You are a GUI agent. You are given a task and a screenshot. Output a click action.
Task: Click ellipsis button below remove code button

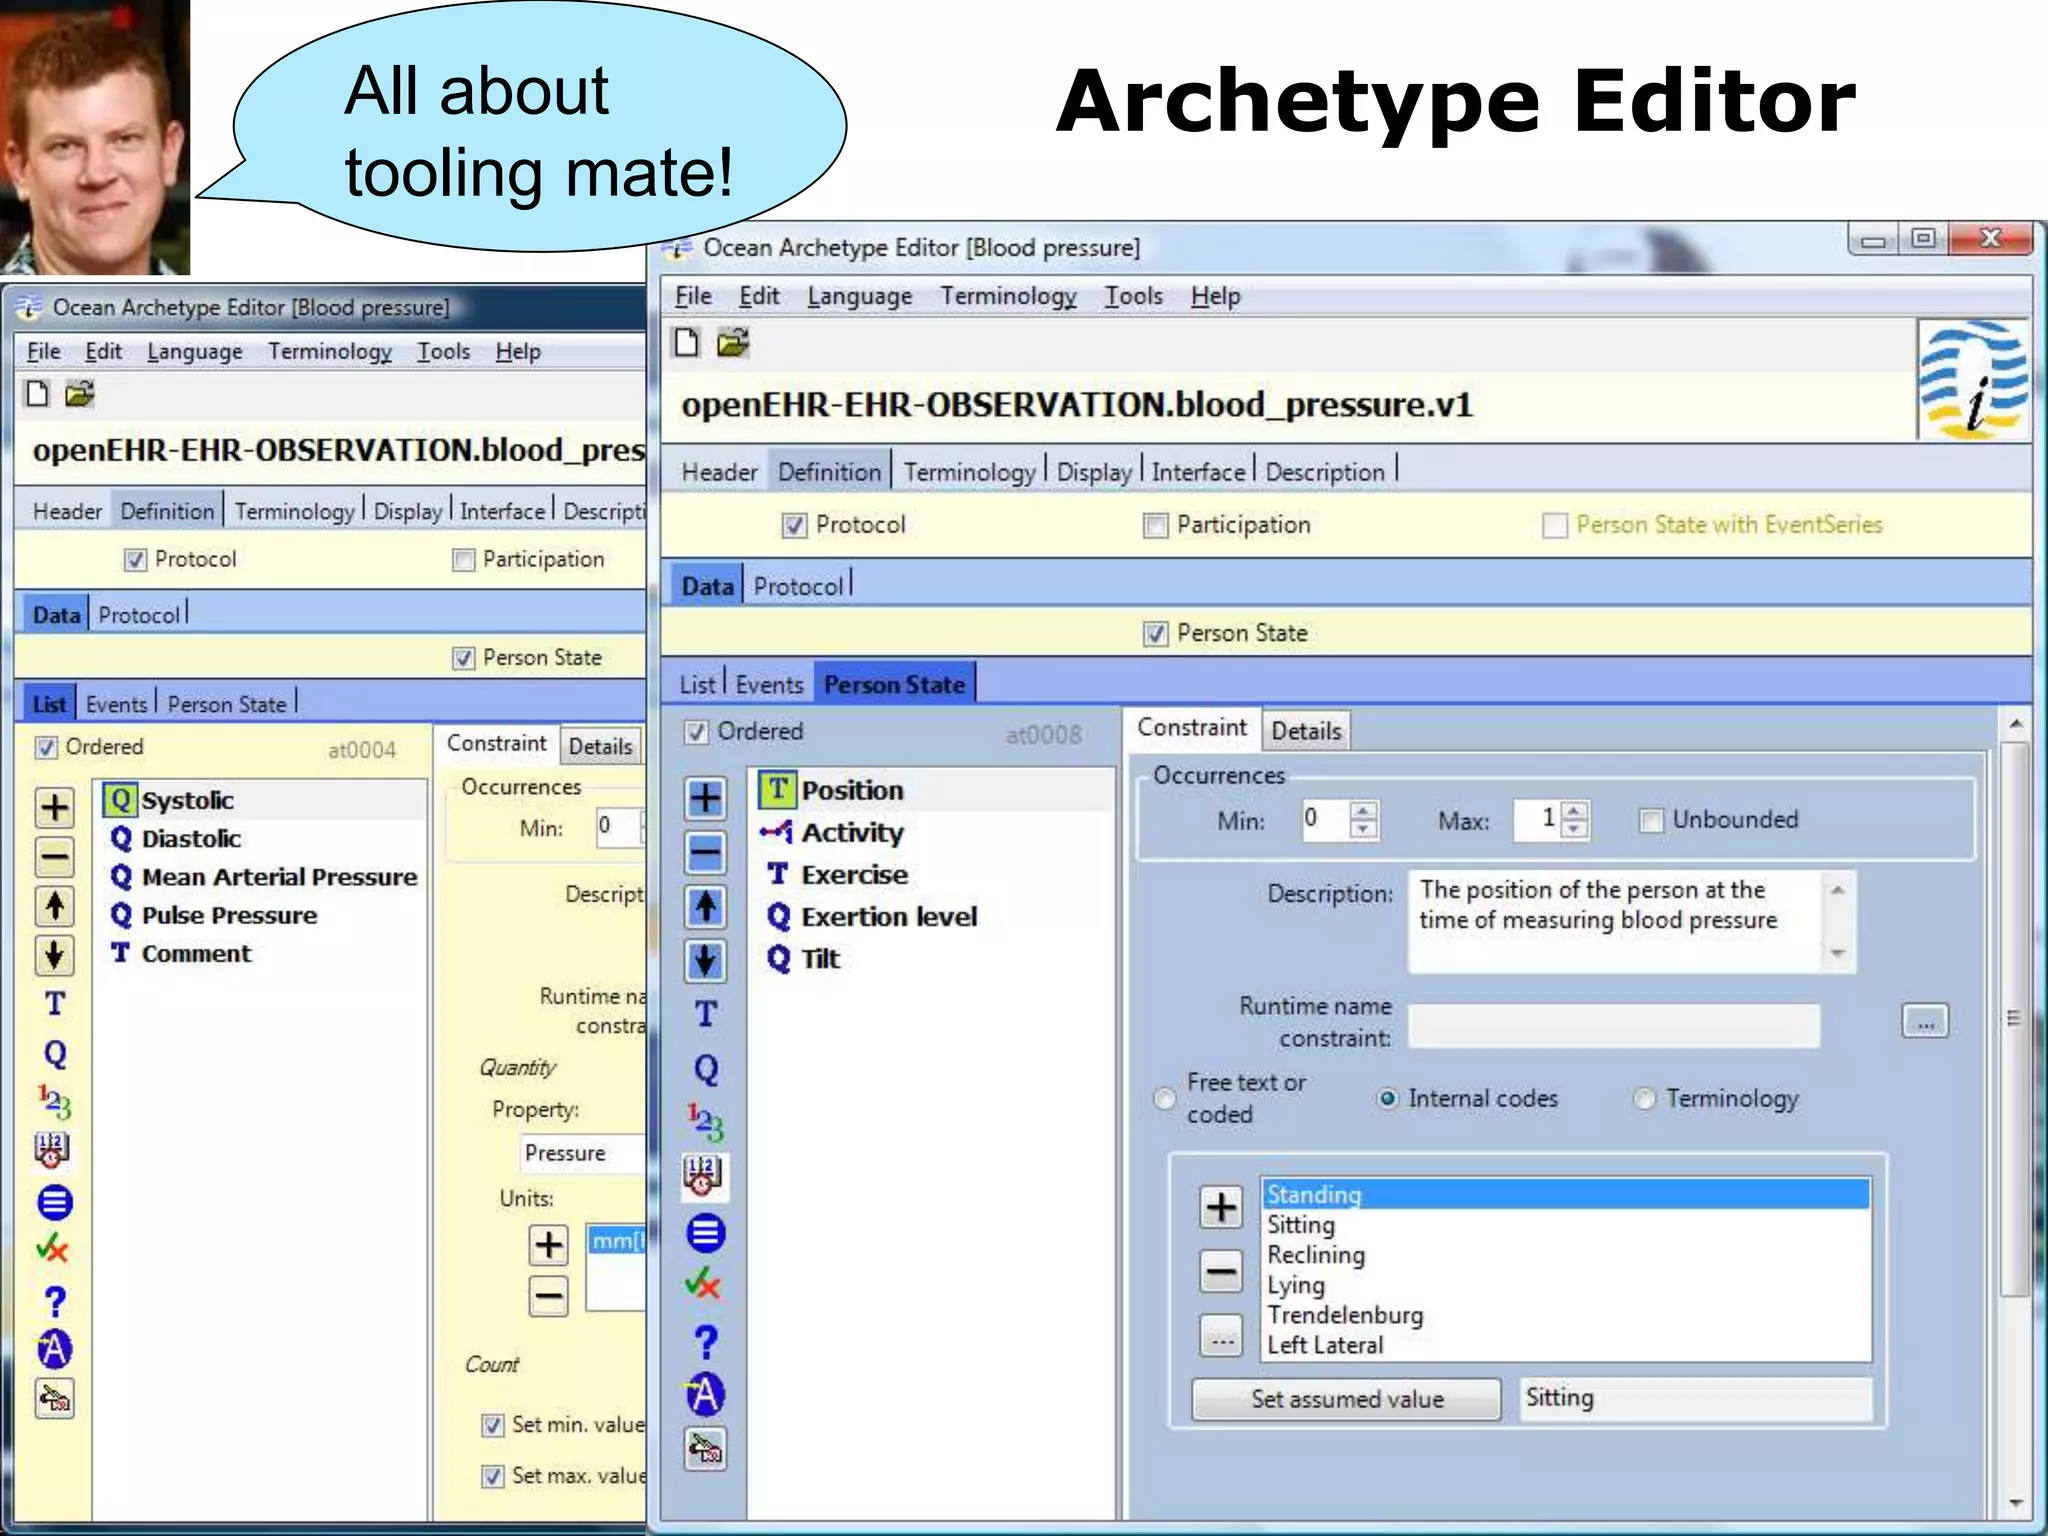(x=1221, y=1336)
